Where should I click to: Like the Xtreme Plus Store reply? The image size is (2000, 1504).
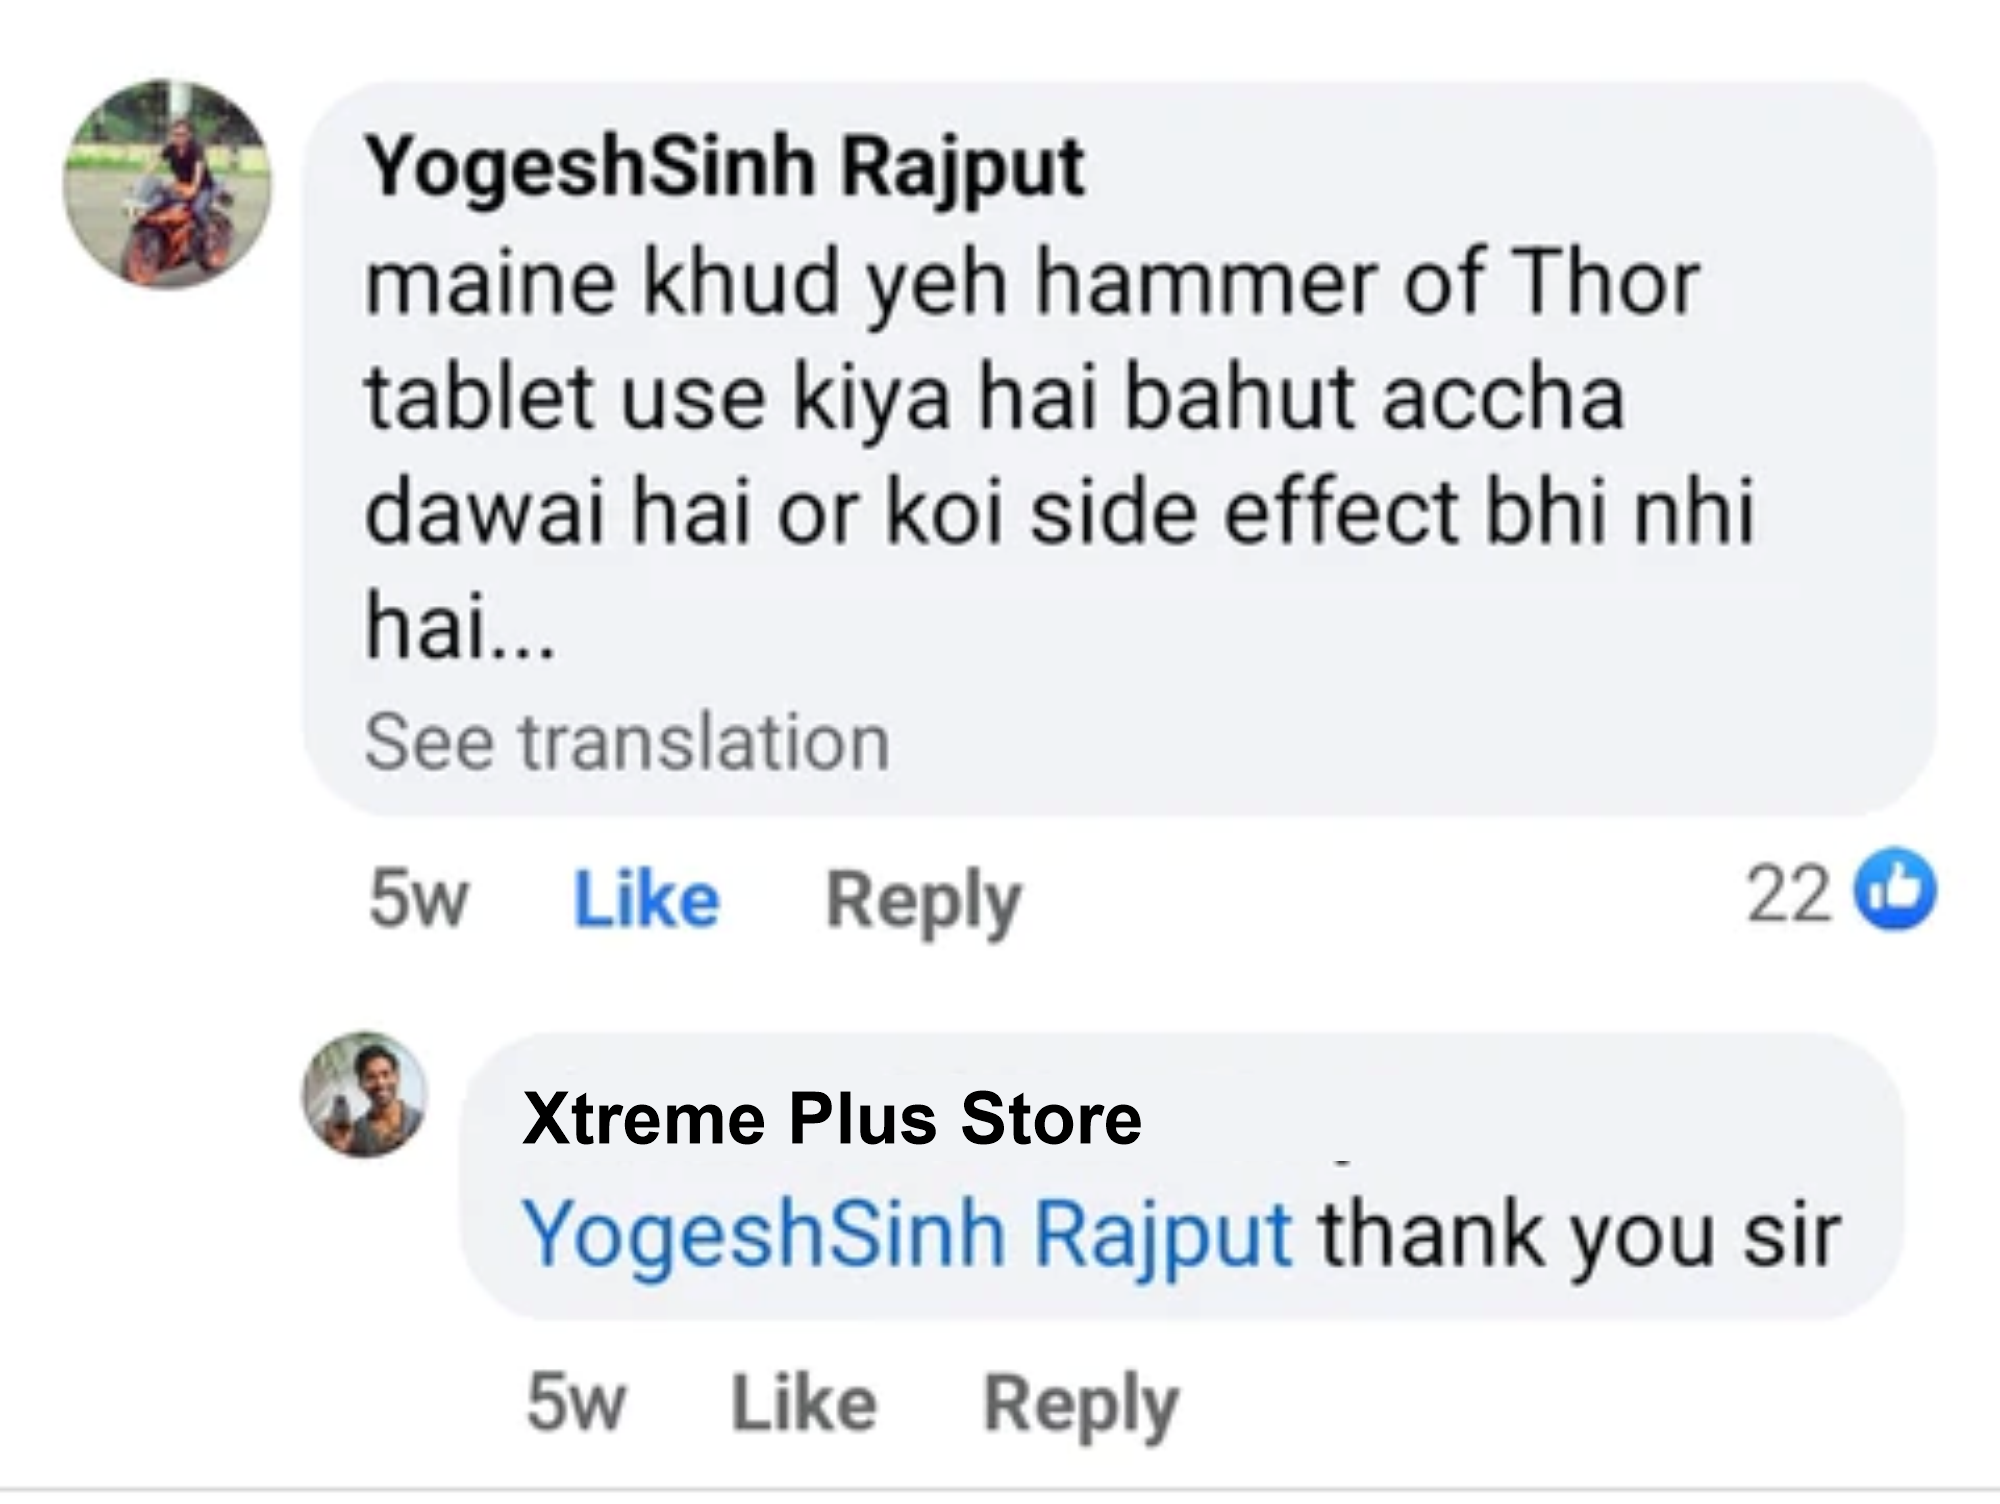click(804, 1403)
